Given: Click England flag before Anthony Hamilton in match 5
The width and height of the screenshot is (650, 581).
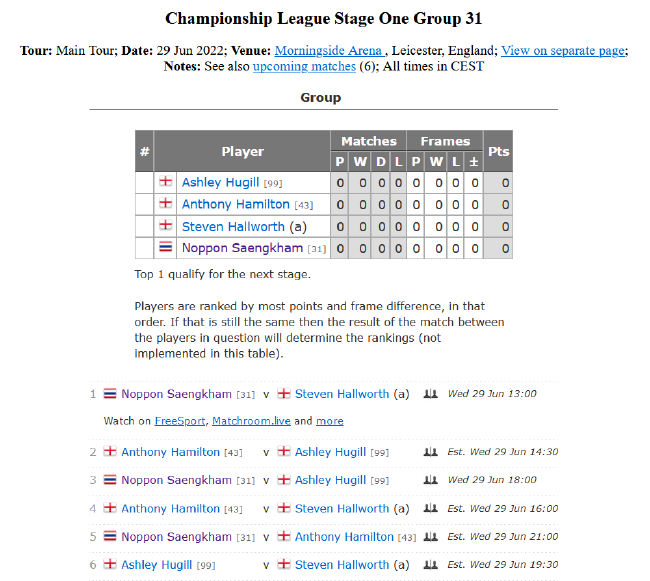Looking at the screenshot, I should 284,536.
